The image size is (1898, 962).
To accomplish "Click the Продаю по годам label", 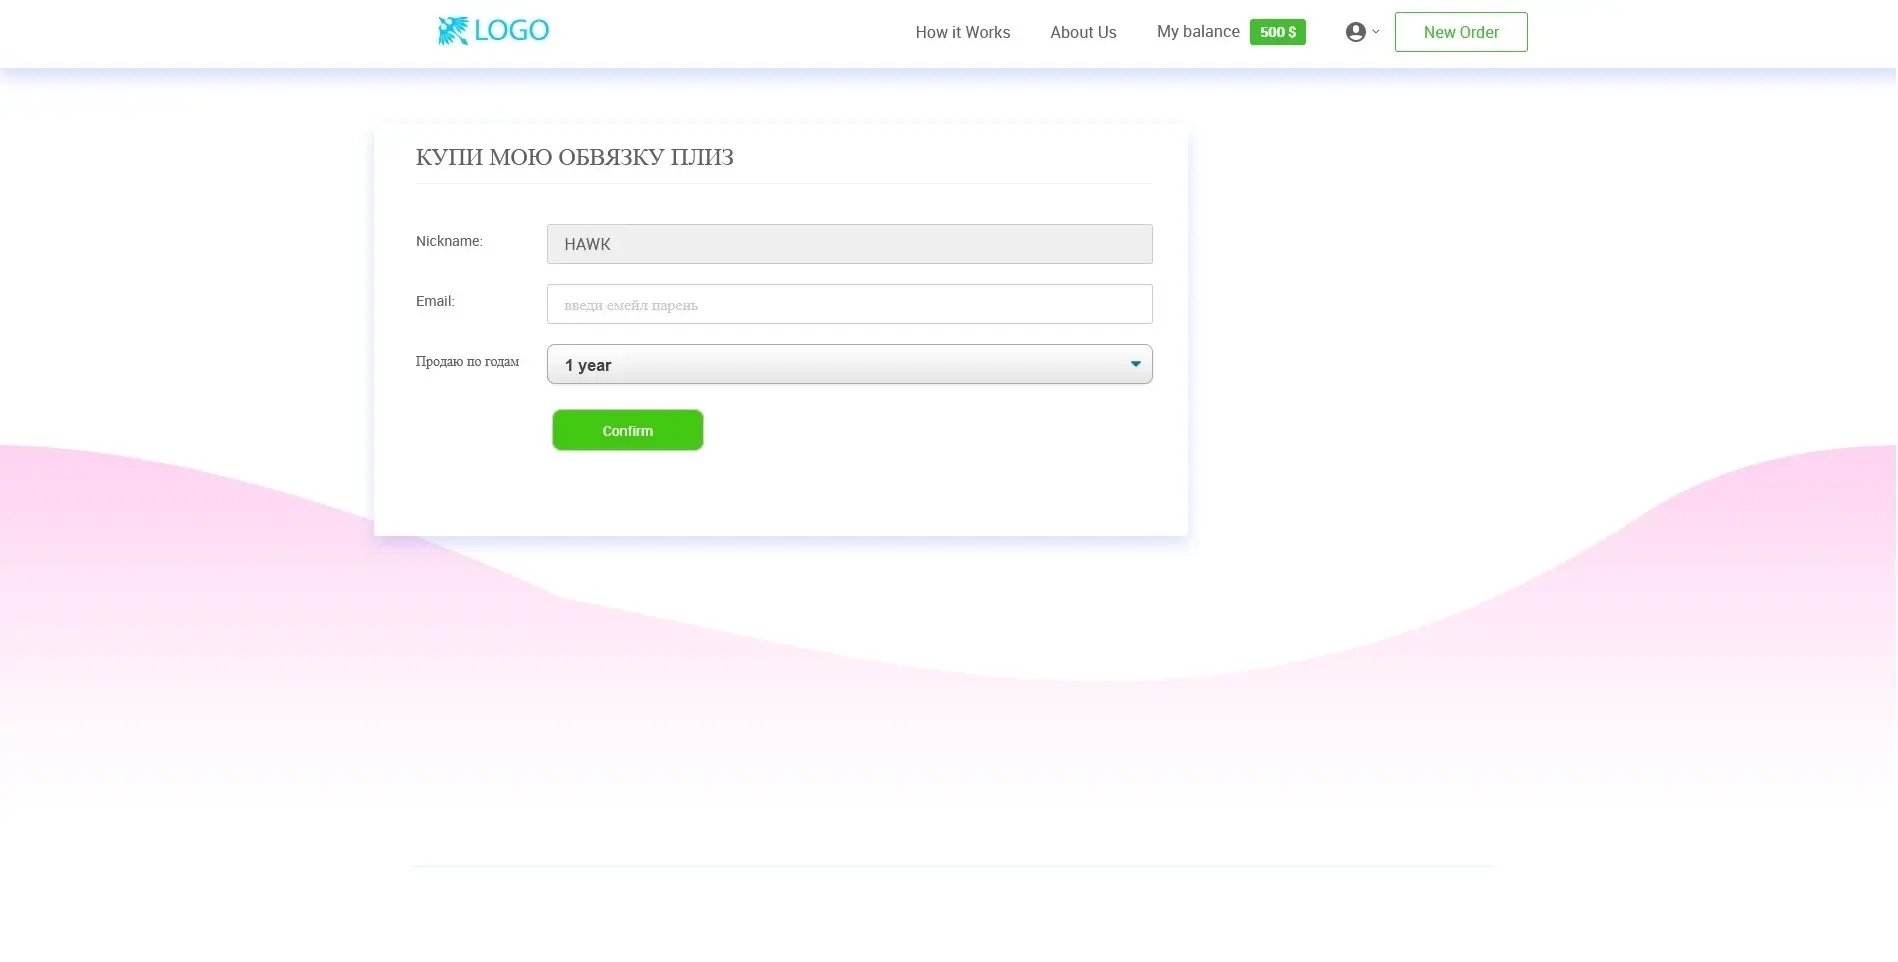I will 467,361.
